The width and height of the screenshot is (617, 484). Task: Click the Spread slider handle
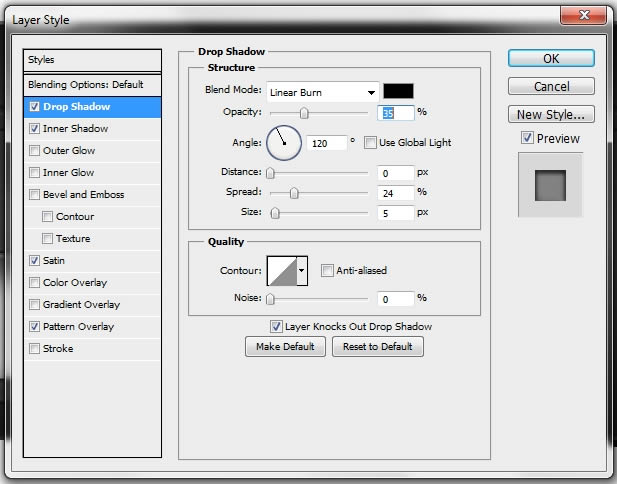[x=294, y=193]
